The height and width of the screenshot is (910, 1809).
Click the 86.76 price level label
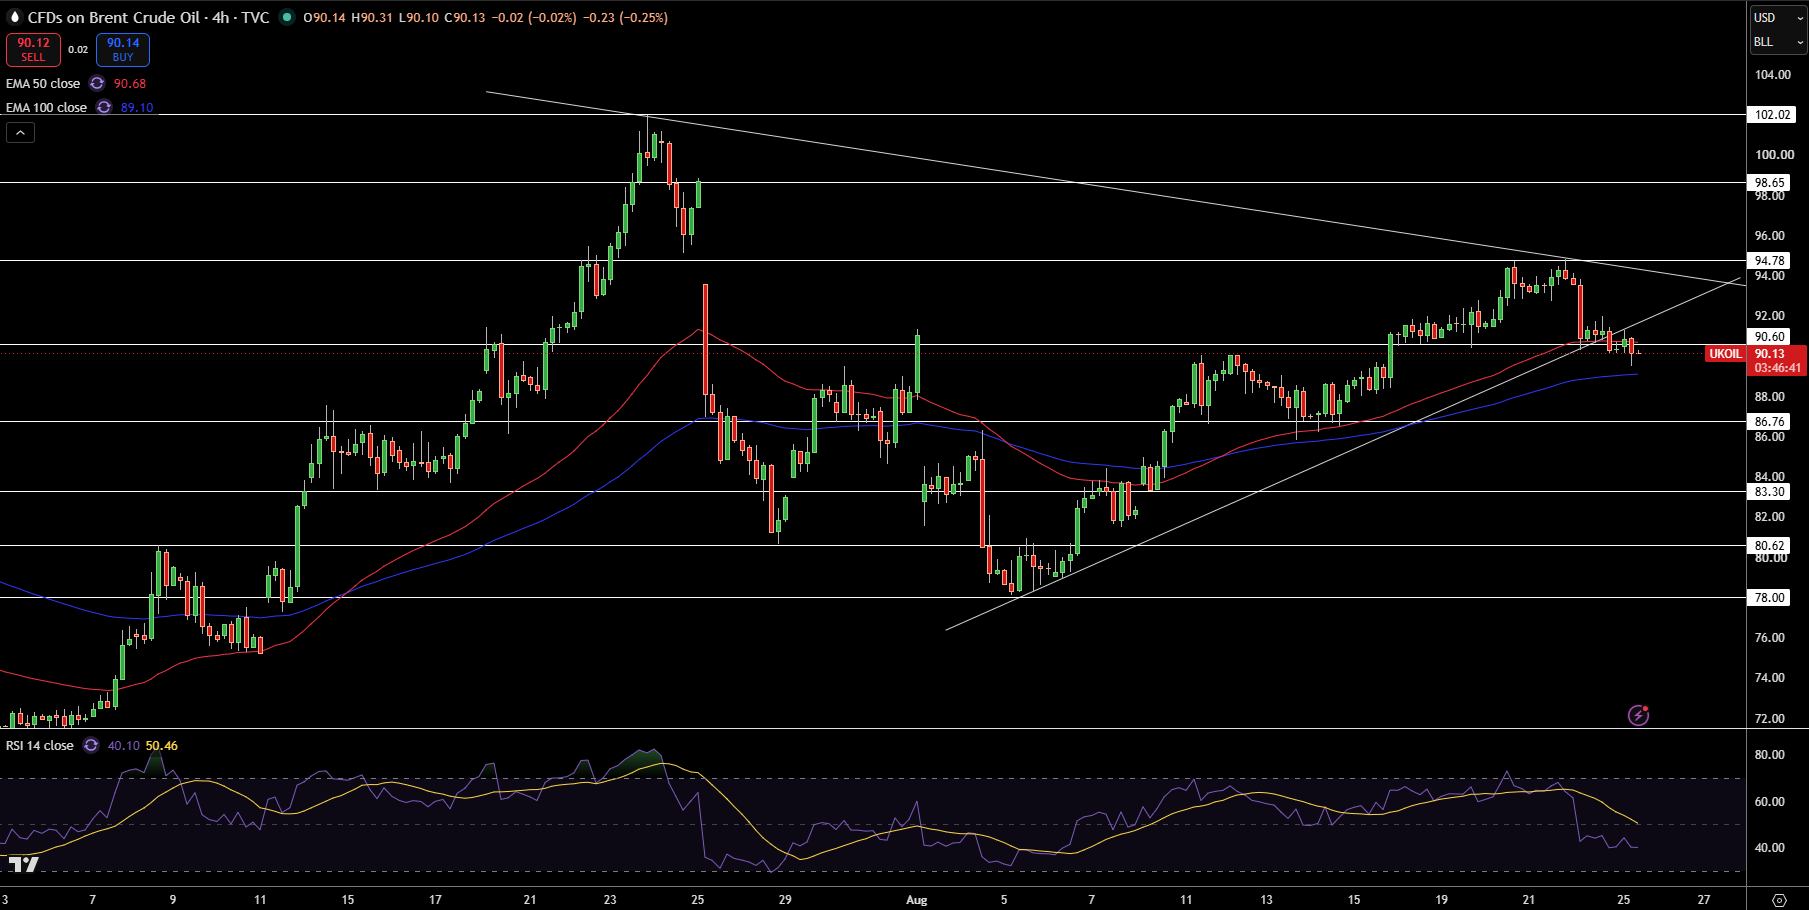tap(1770, 422)
